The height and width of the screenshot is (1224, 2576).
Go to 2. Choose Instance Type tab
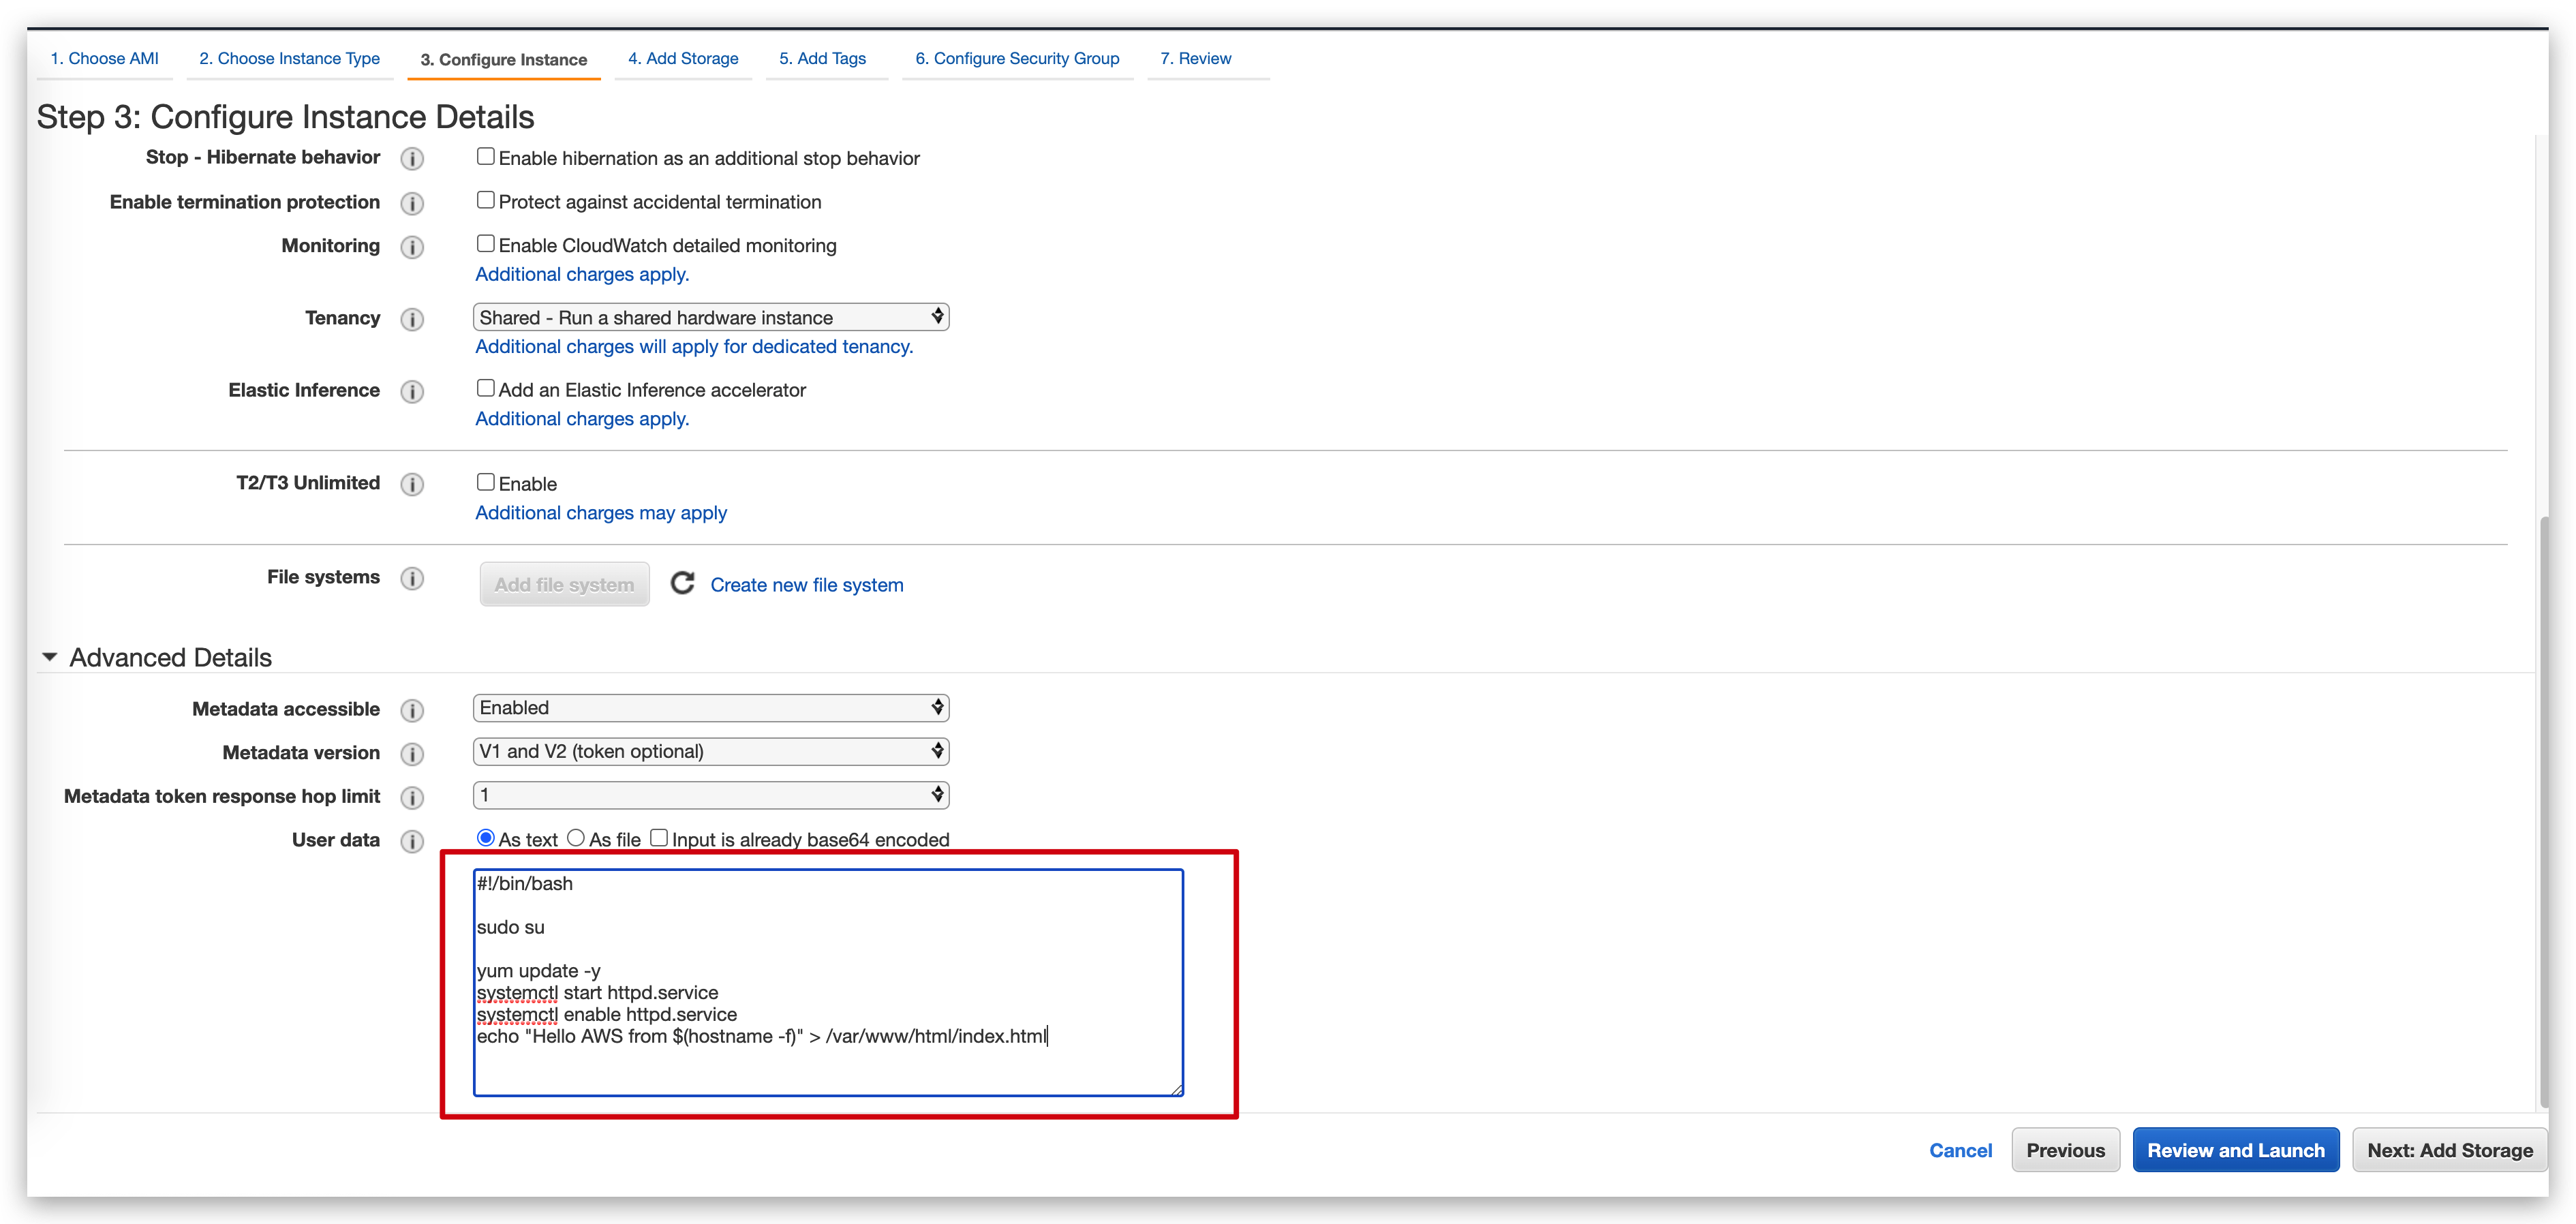pyautogui.click(x=289, y=59)
